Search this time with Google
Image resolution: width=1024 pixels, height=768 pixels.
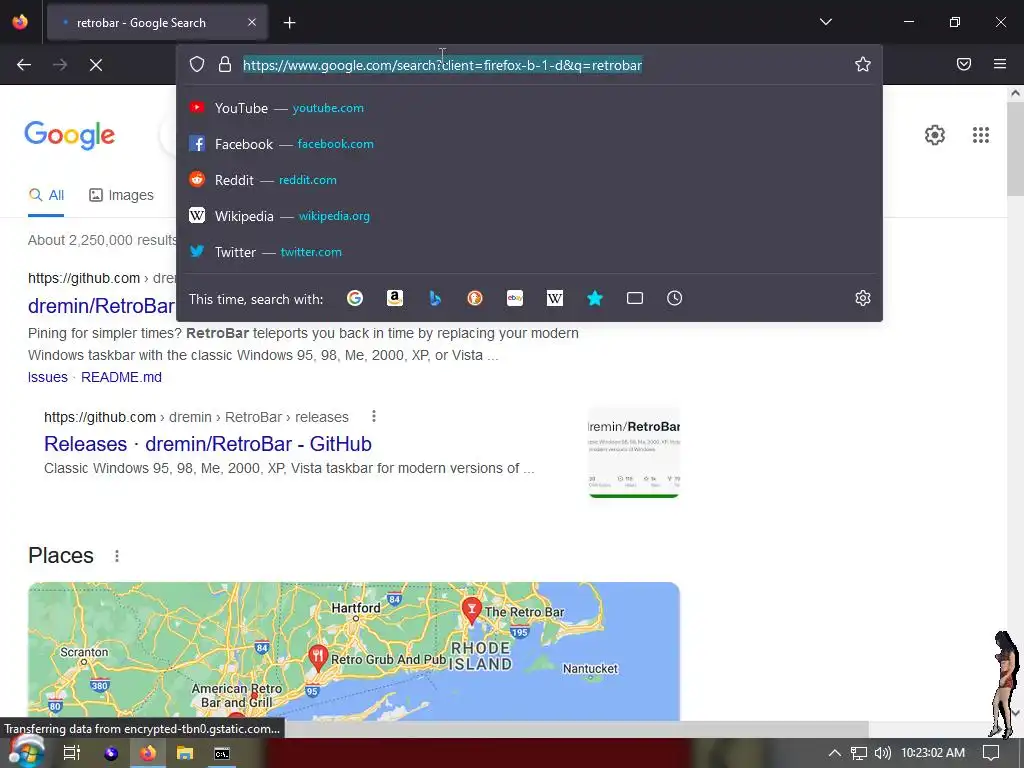pyautogui.click(x=355, y=298)
